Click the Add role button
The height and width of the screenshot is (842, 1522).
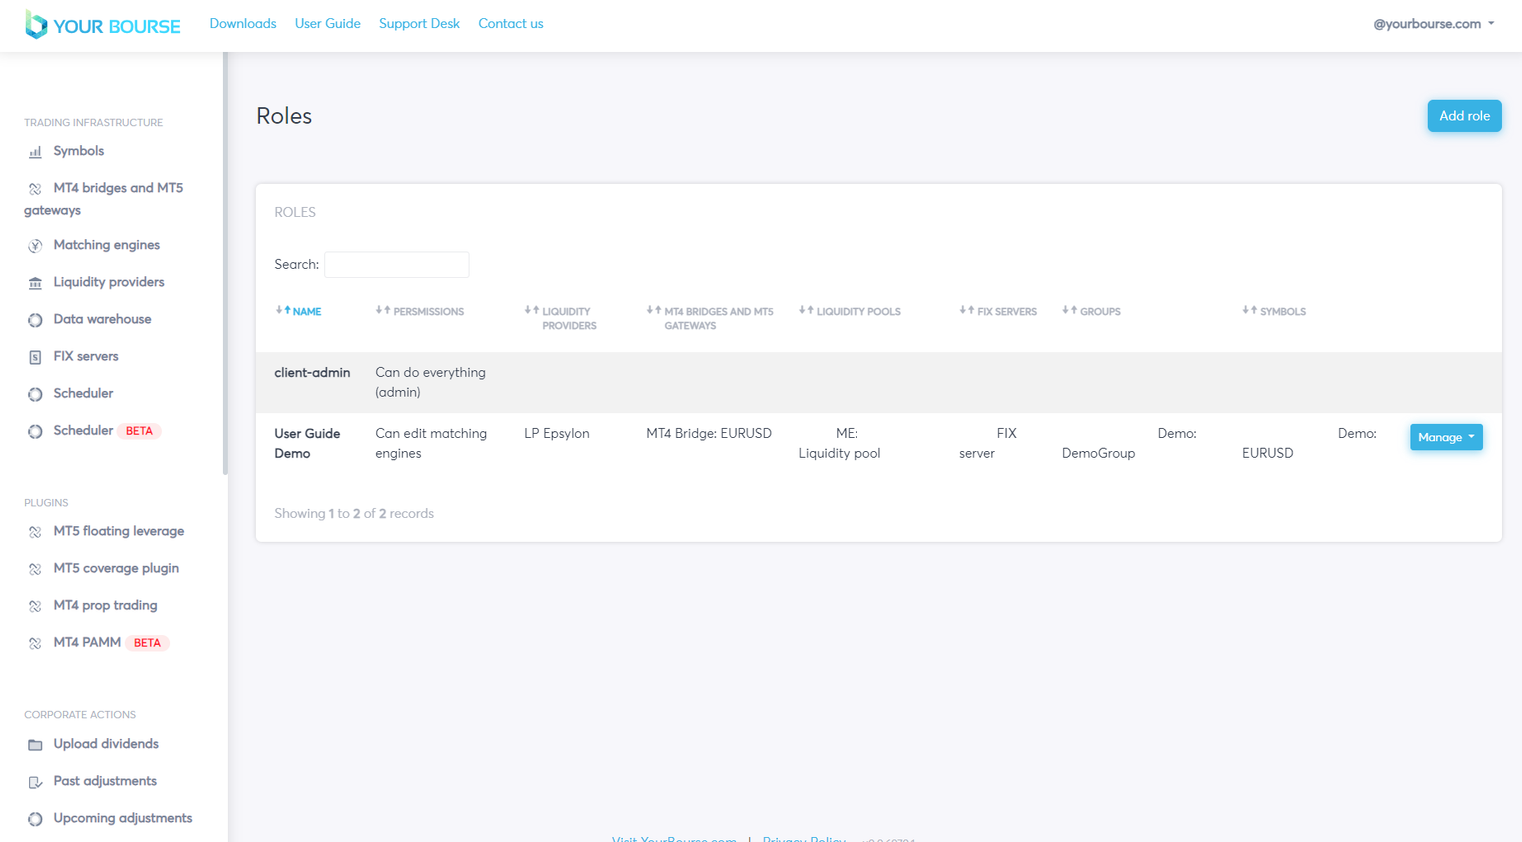tap(1464, 116)
